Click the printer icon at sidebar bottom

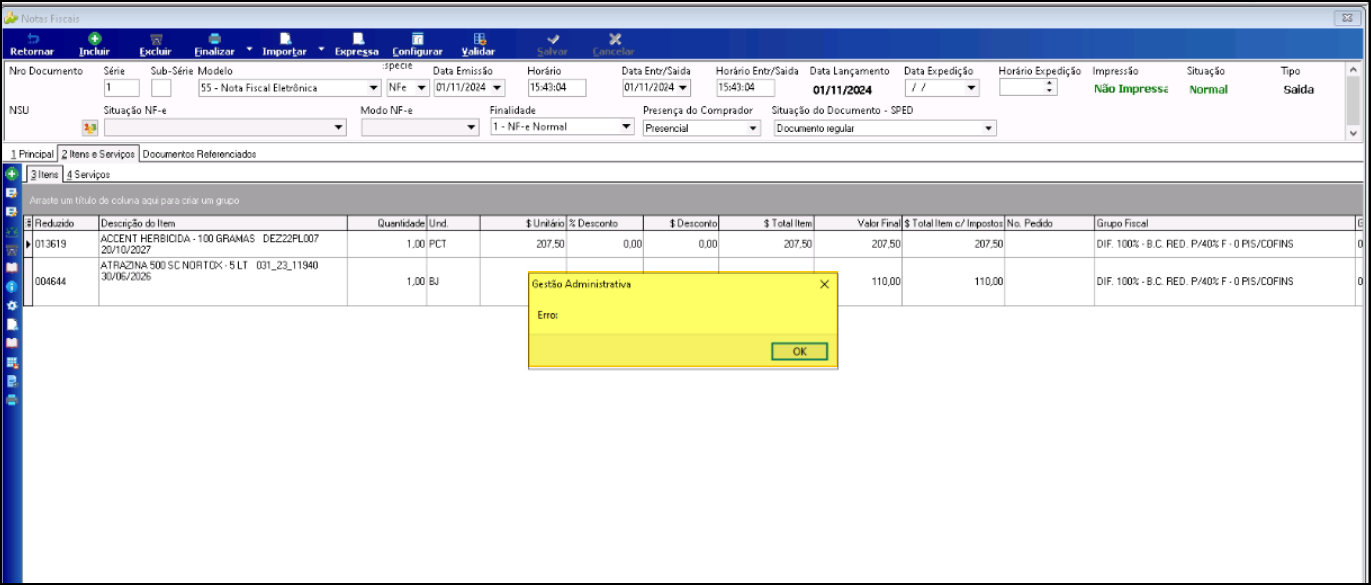click(x=12, y=399)
